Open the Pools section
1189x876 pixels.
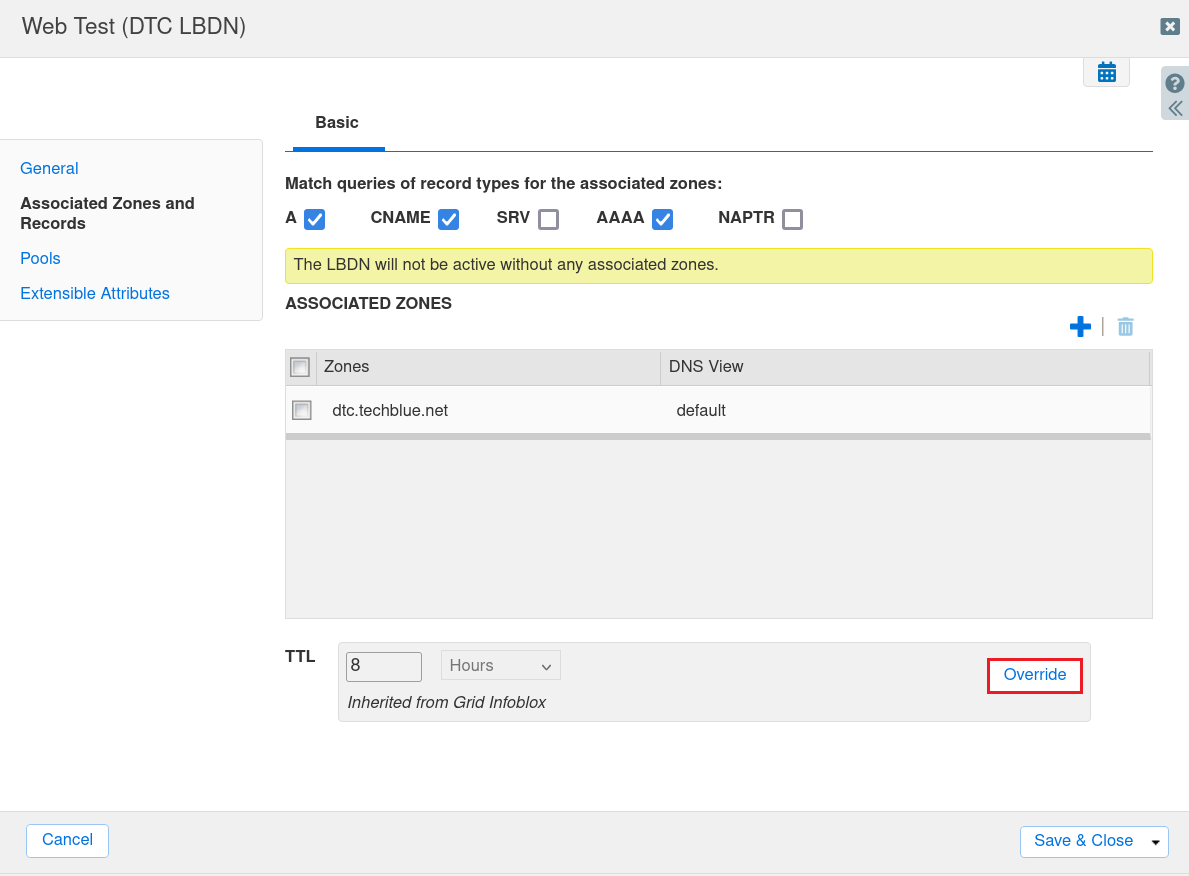40,258
